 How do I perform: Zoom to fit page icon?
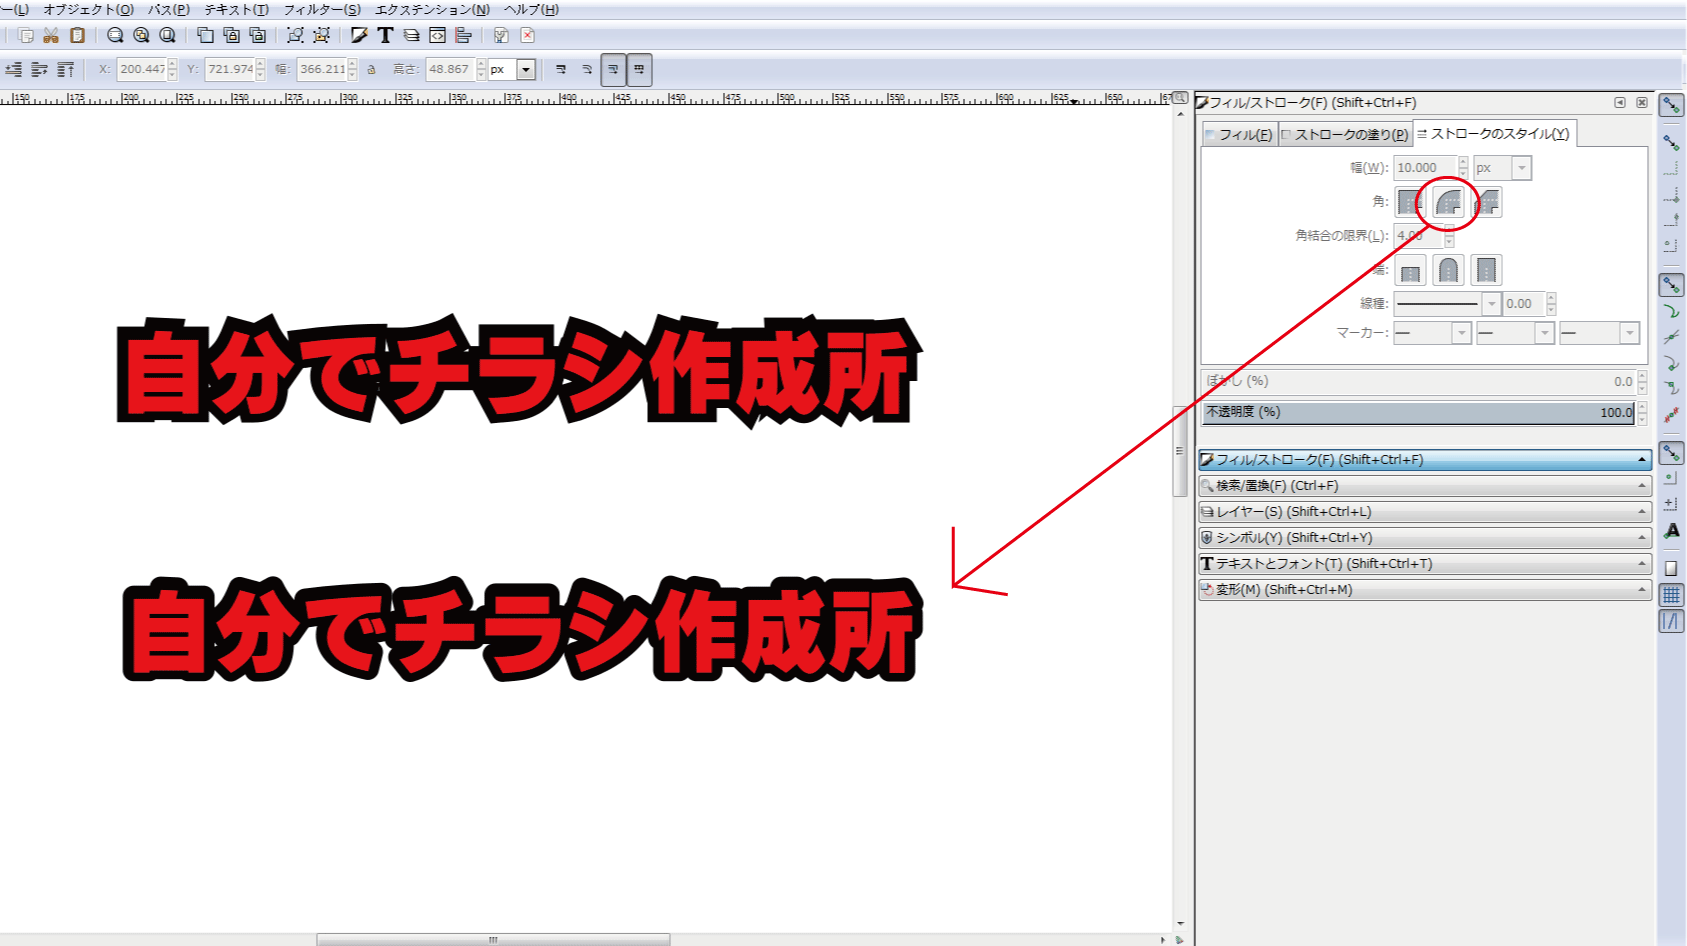pos(167,35)
